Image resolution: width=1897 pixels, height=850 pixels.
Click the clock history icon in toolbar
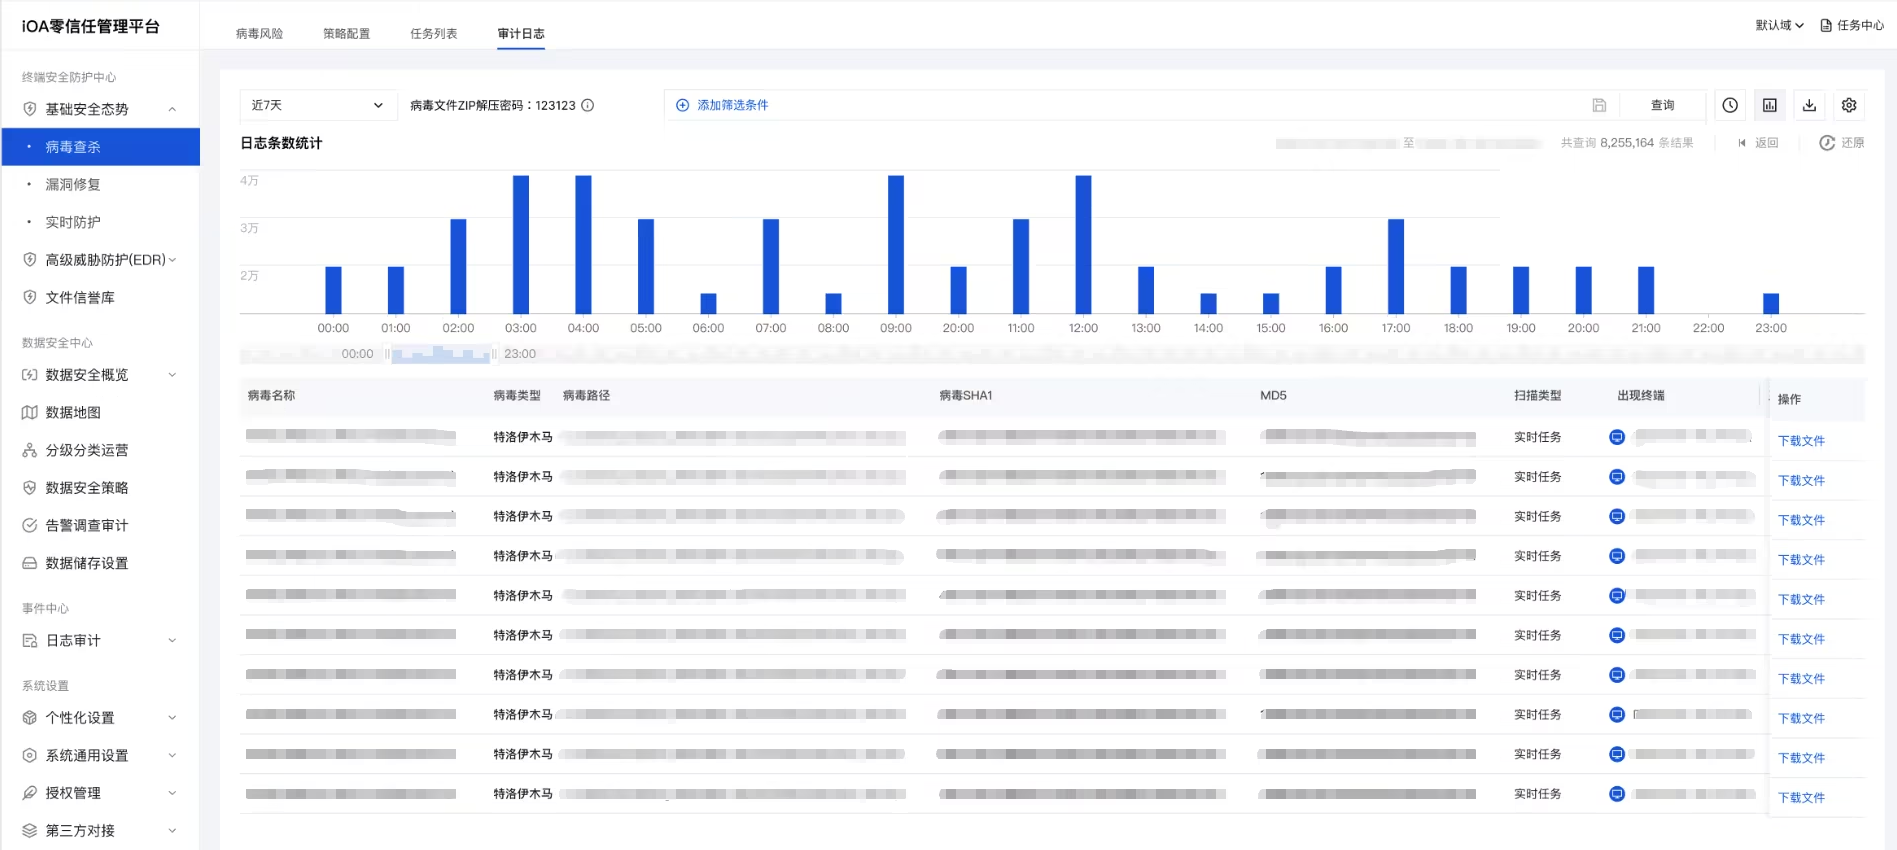coord(1730,105)
